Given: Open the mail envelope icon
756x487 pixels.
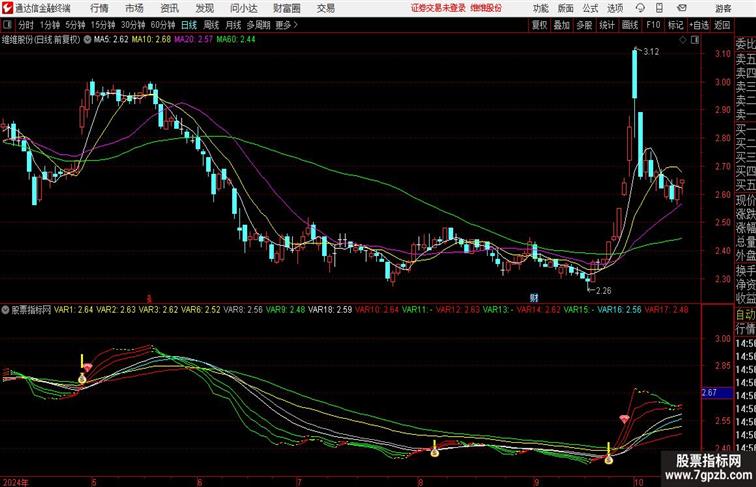Looking at the screenshot, I should (x=682, y=8).
